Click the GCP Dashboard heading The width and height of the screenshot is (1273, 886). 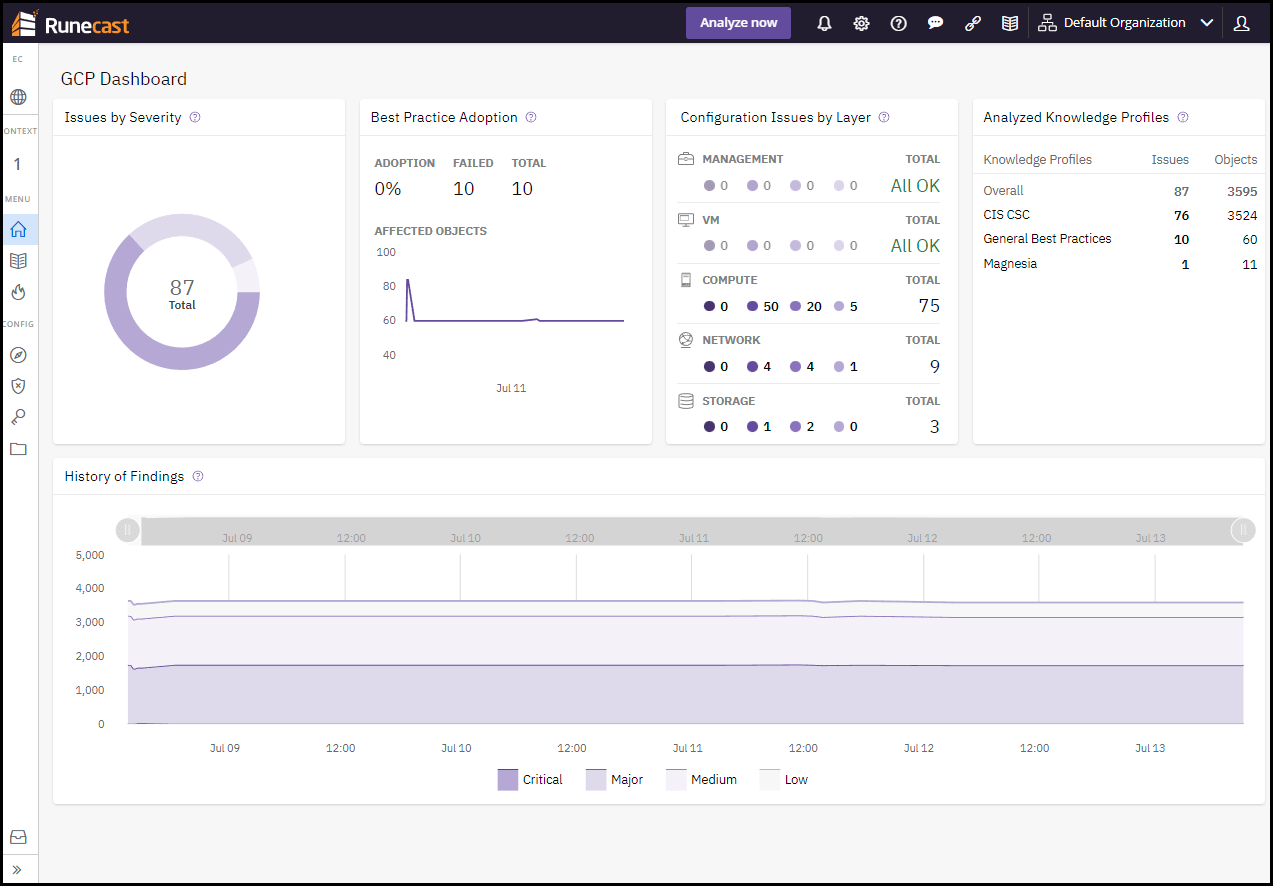click(124, 79)
